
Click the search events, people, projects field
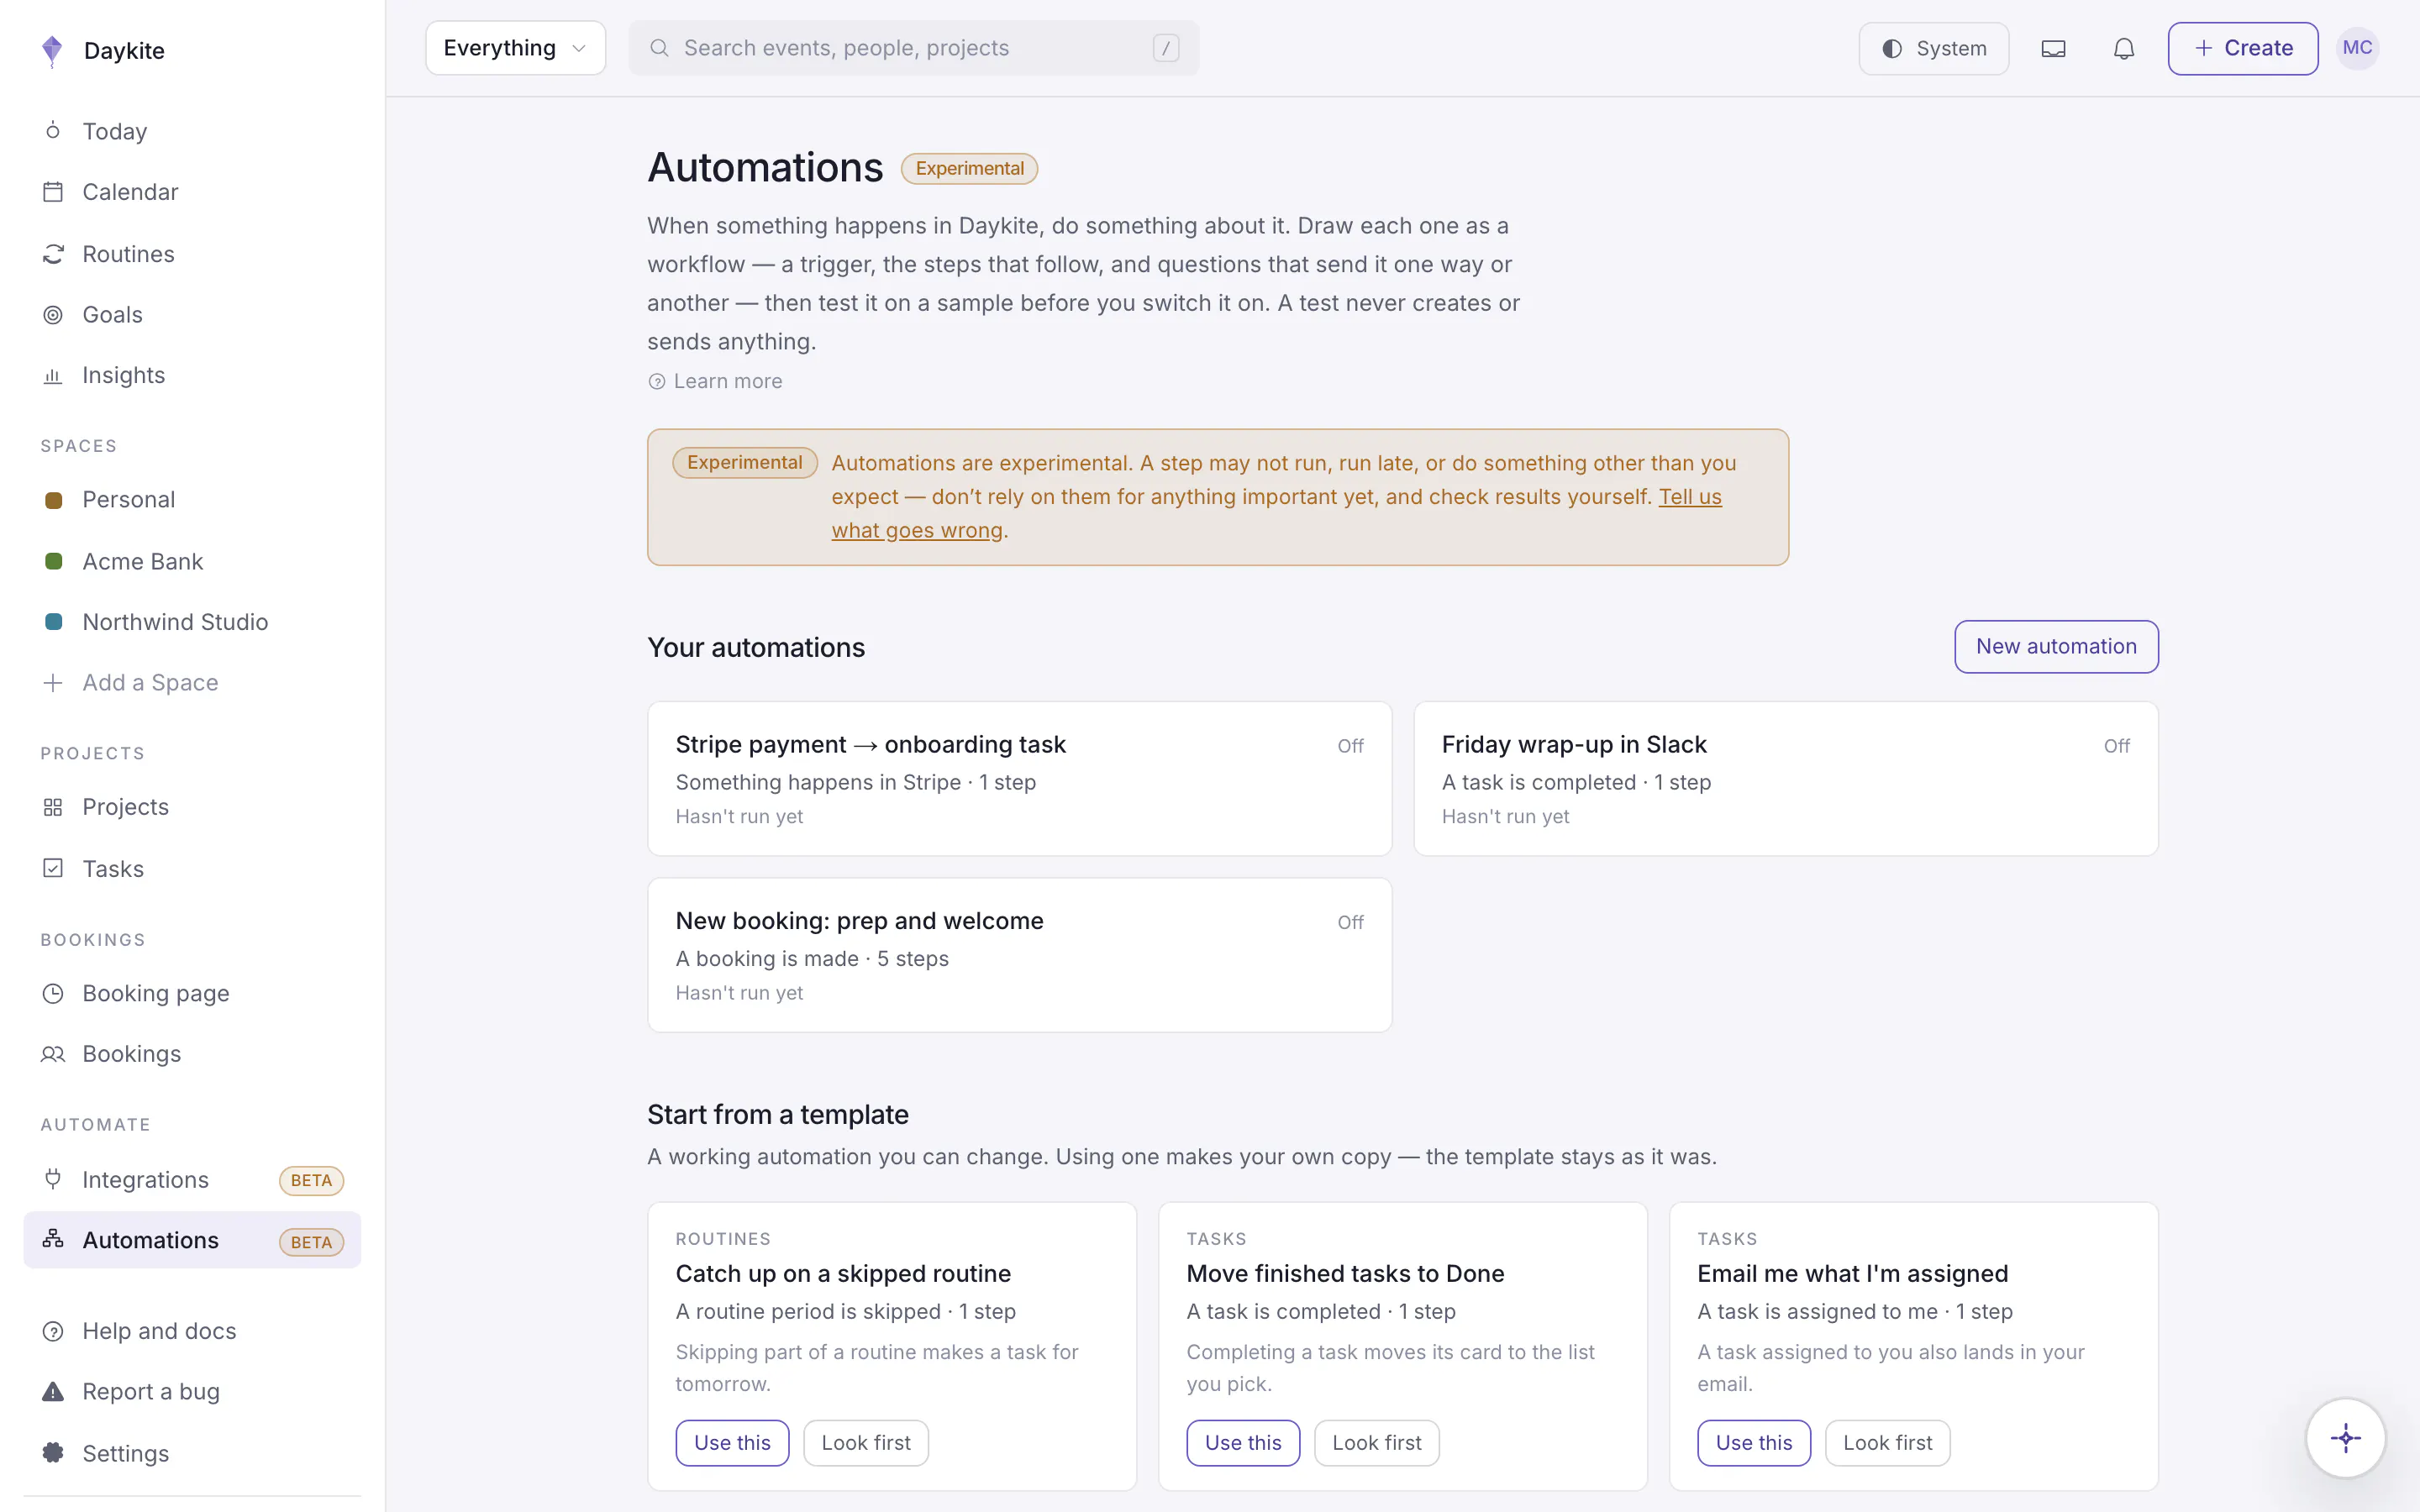click(914, 48)
